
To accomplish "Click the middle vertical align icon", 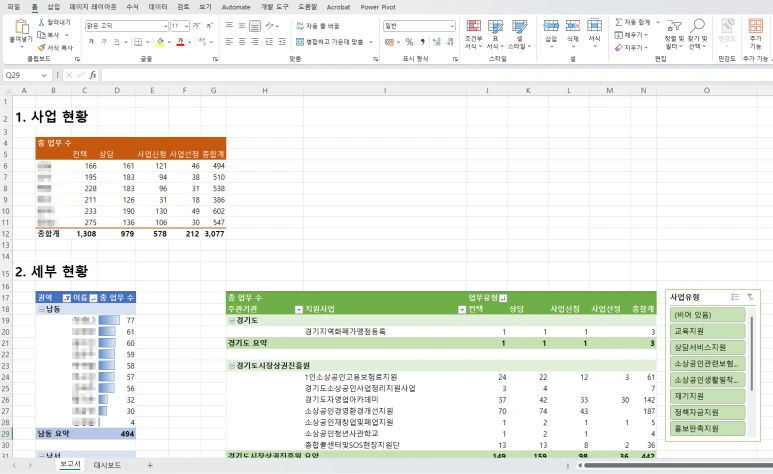I will click(242, 26).
